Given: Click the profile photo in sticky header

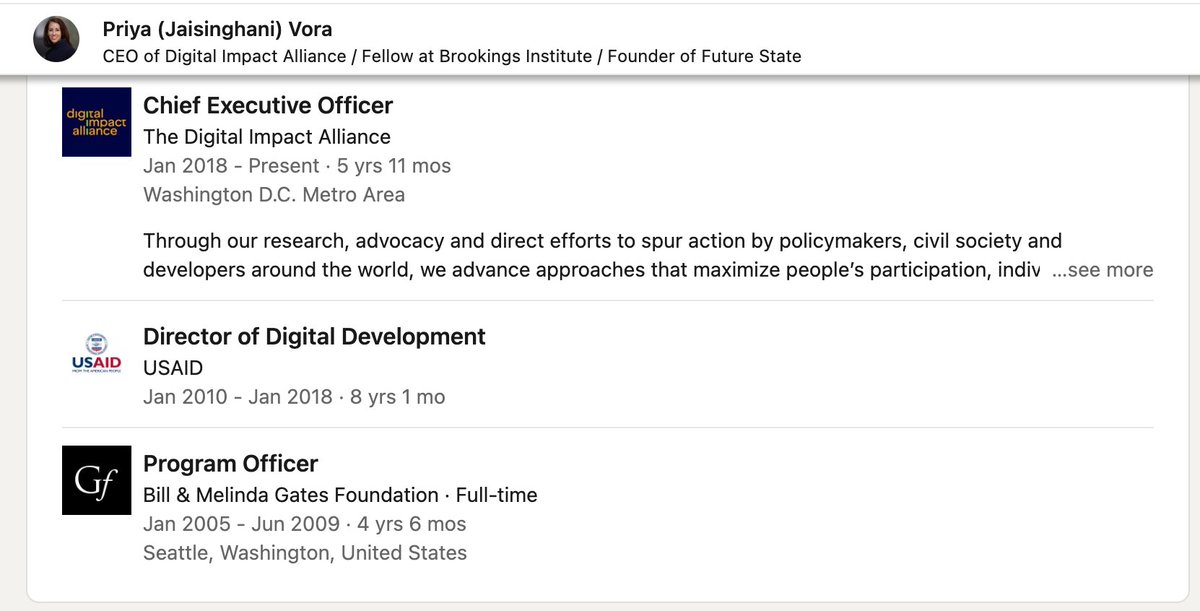Looking at the screenshot, I should pyautogui.click(x=56, y=39).
